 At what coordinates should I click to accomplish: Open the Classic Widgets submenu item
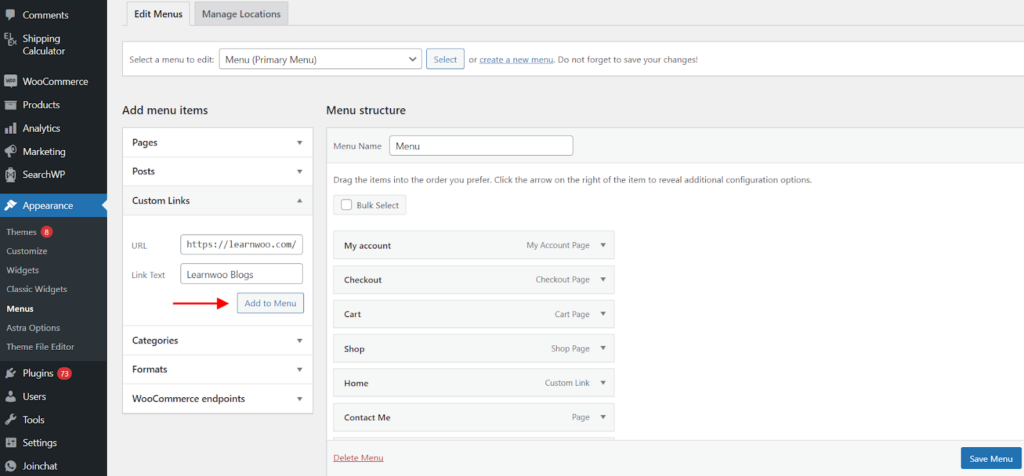[37, 289]
